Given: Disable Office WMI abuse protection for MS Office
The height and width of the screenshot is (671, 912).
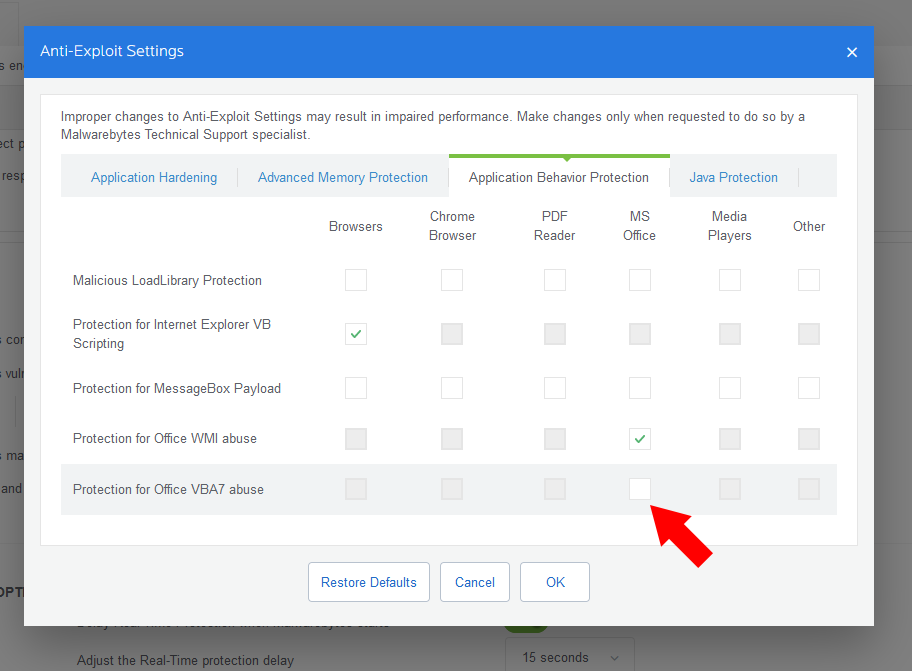Looking at the screenshot, I should point(640,438).
